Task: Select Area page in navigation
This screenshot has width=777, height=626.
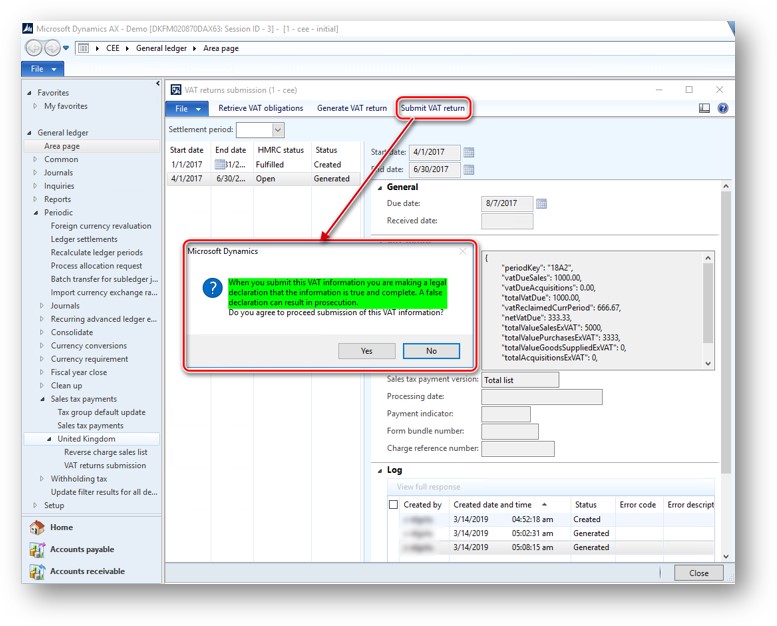Action: point(62,146)
